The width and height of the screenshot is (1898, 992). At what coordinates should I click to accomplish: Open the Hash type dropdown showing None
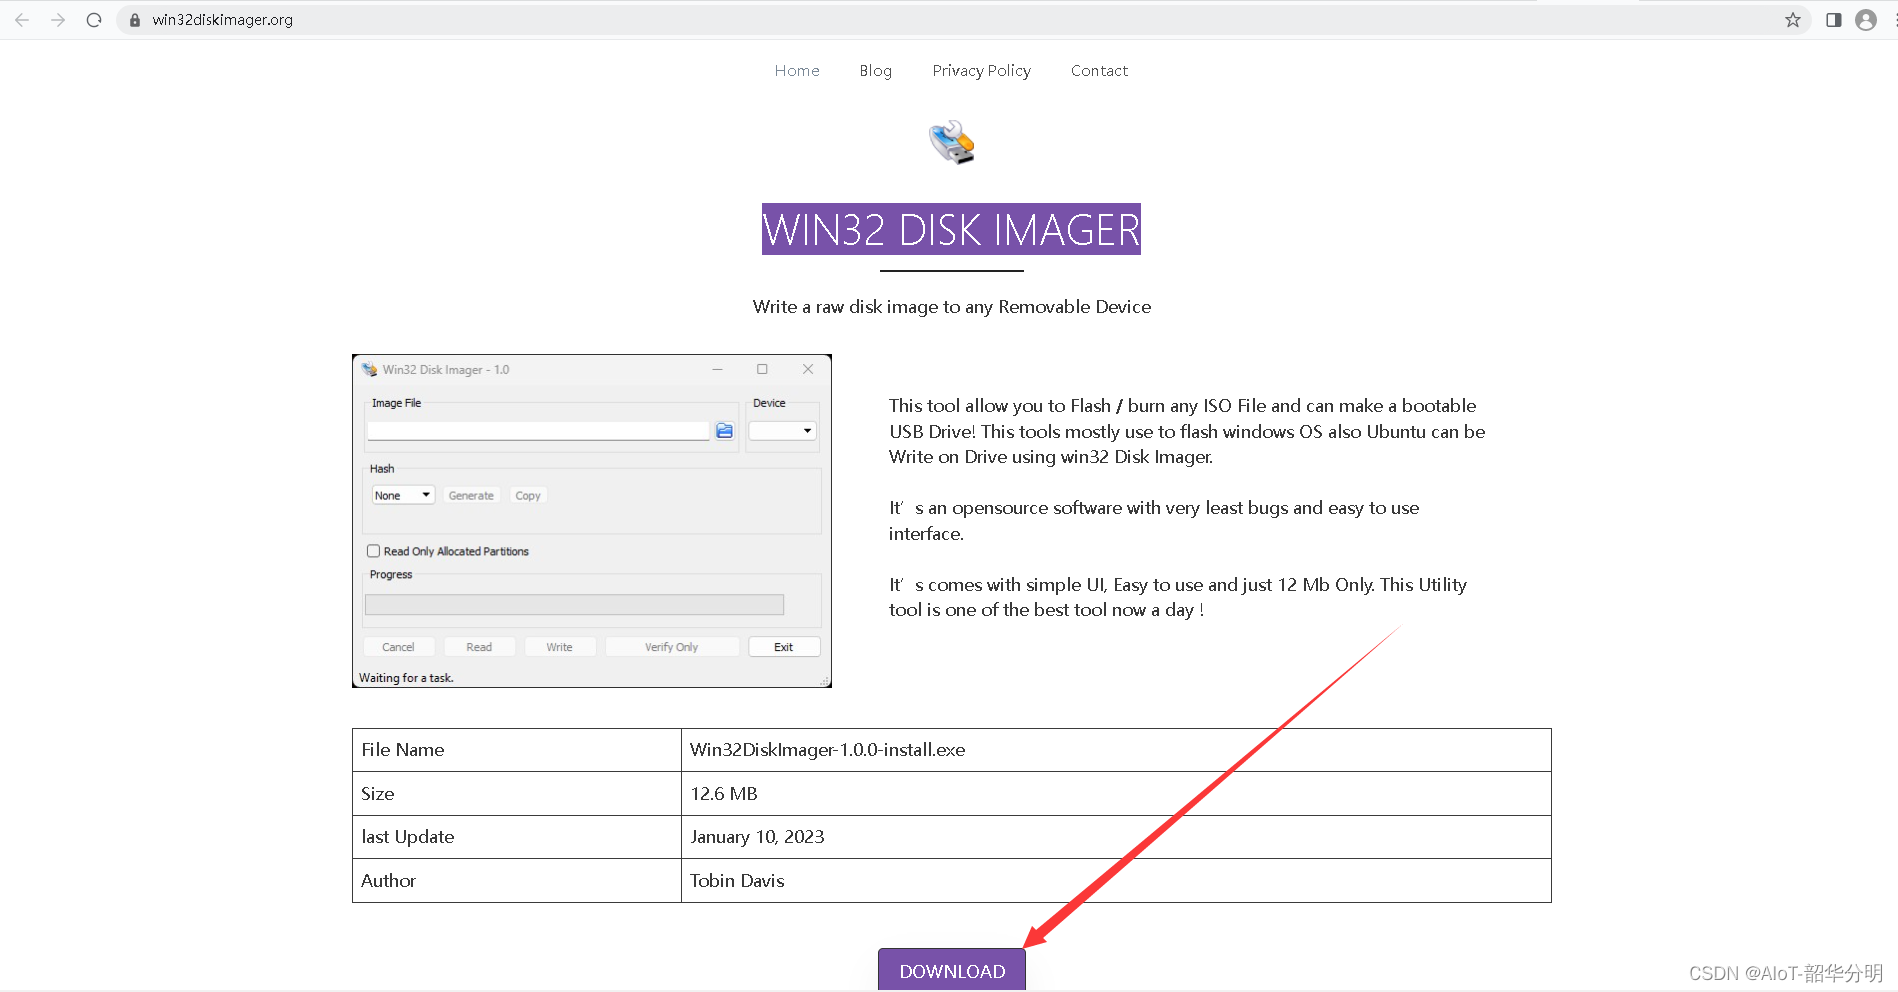[403, 495]
